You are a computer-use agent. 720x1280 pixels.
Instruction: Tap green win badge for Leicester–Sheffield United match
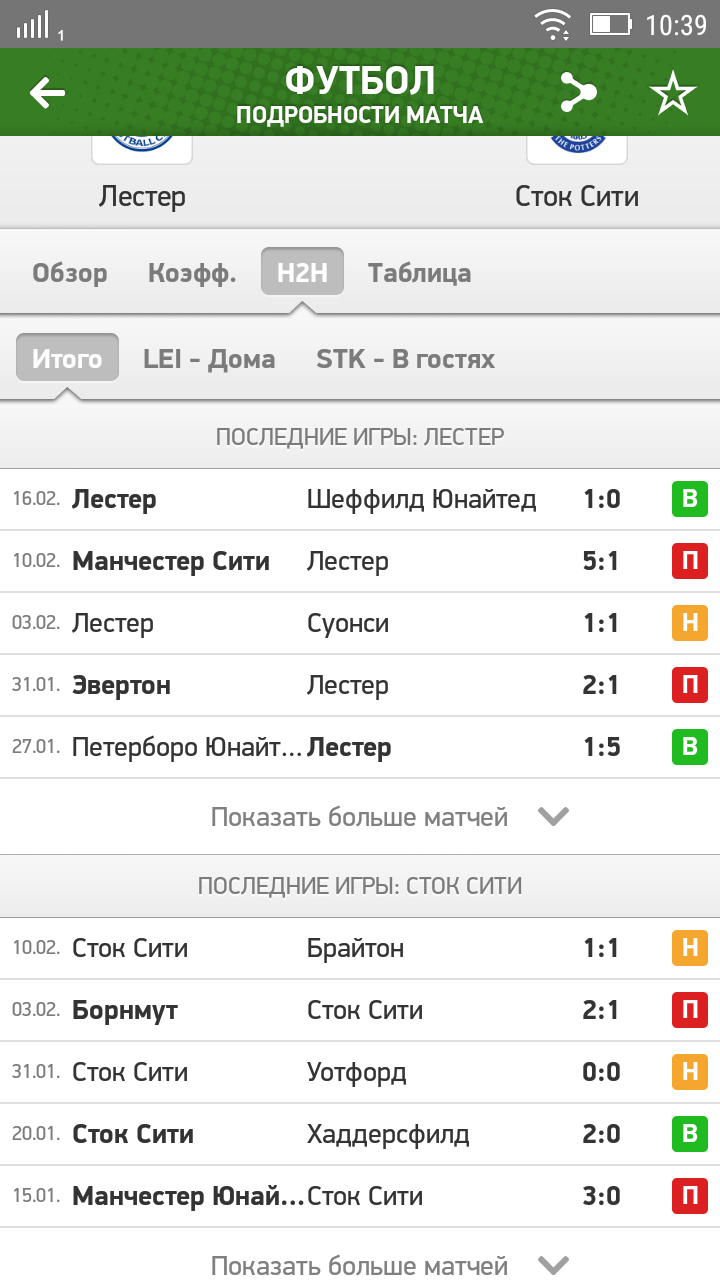(x=689, y=499)
